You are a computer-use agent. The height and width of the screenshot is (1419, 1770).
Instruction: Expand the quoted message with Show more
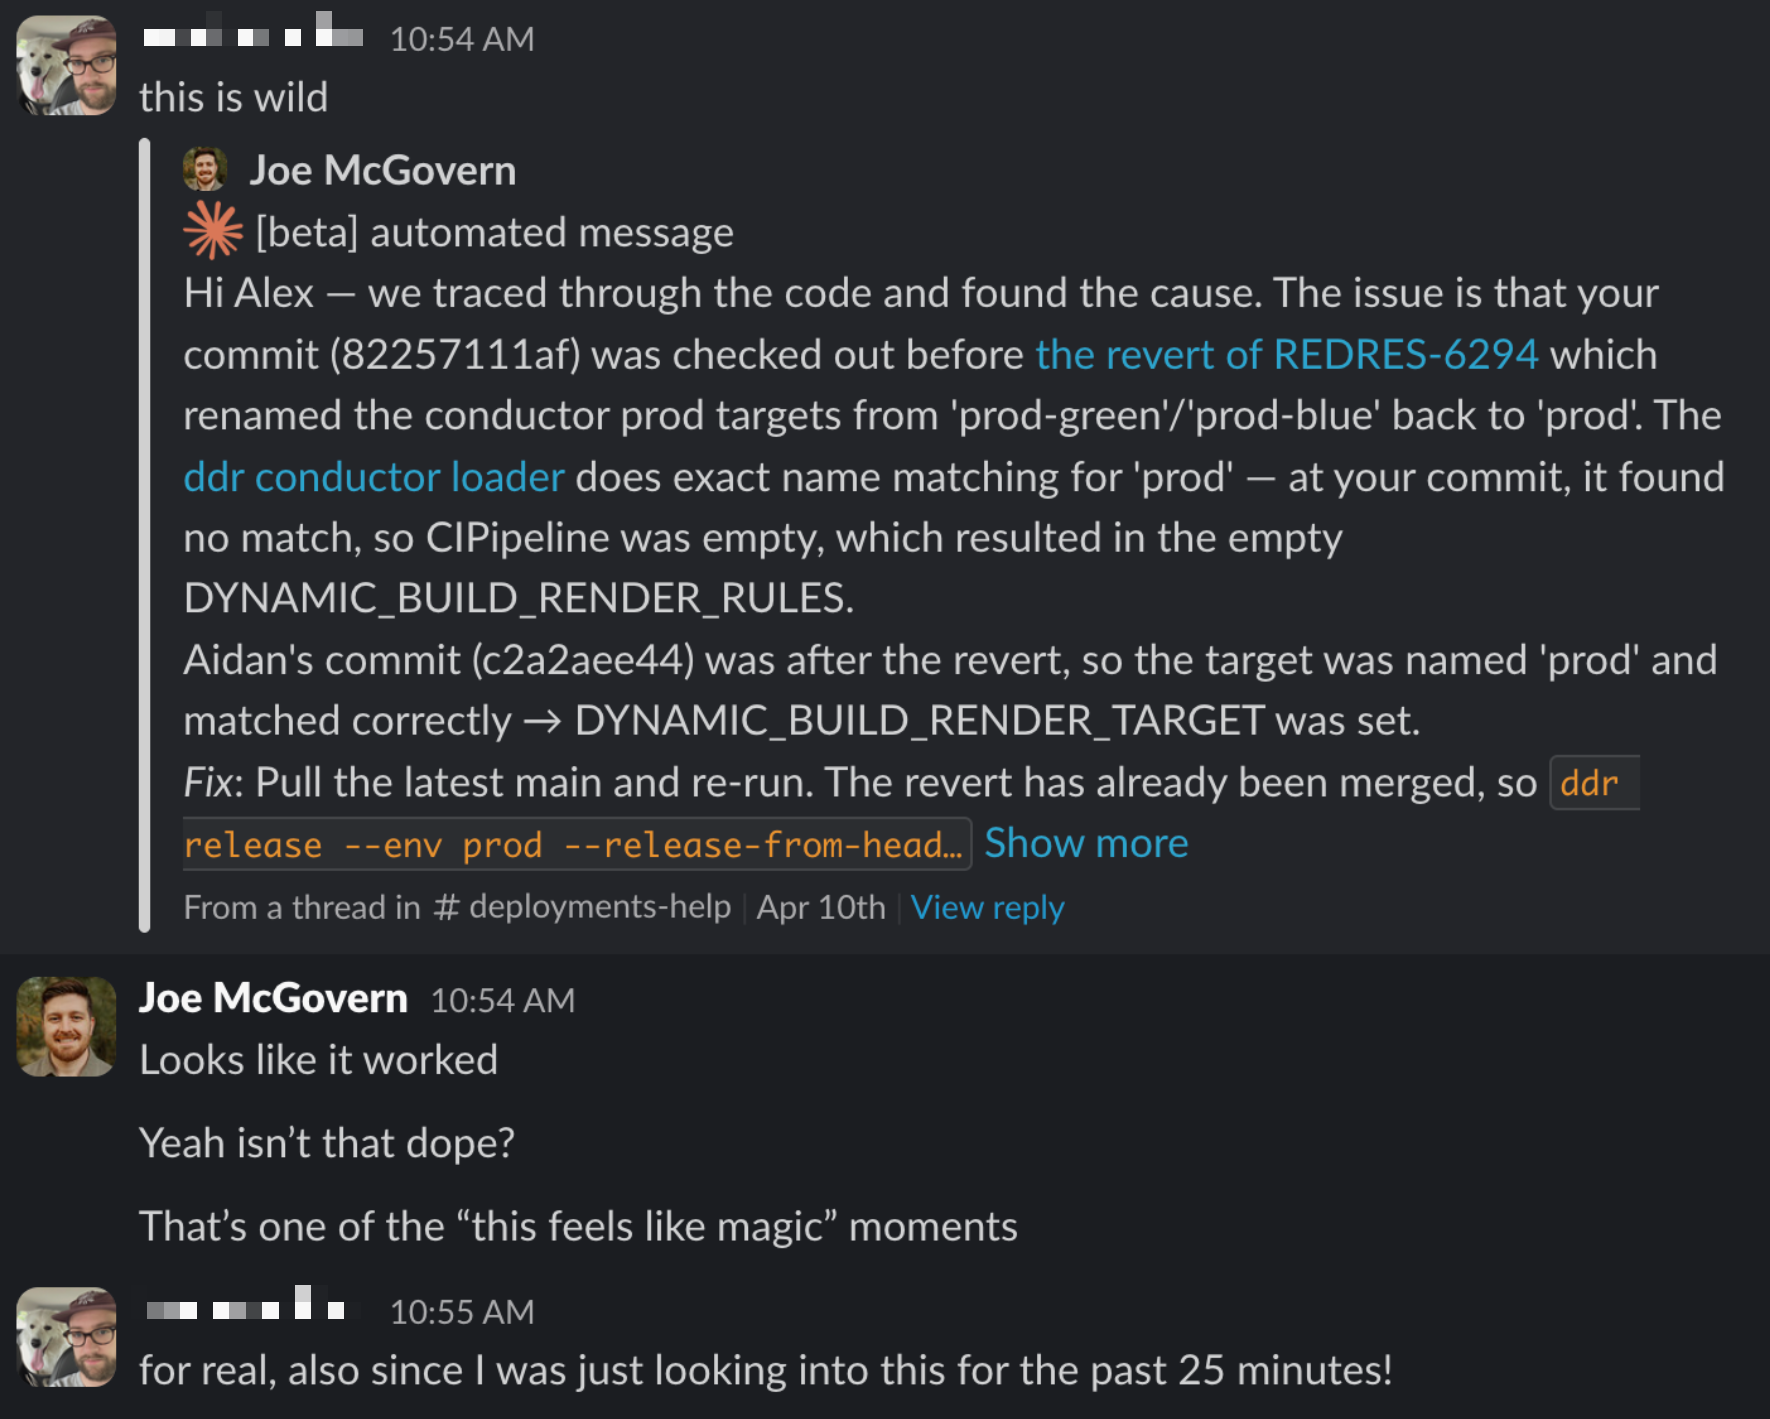coord(1086,843)
